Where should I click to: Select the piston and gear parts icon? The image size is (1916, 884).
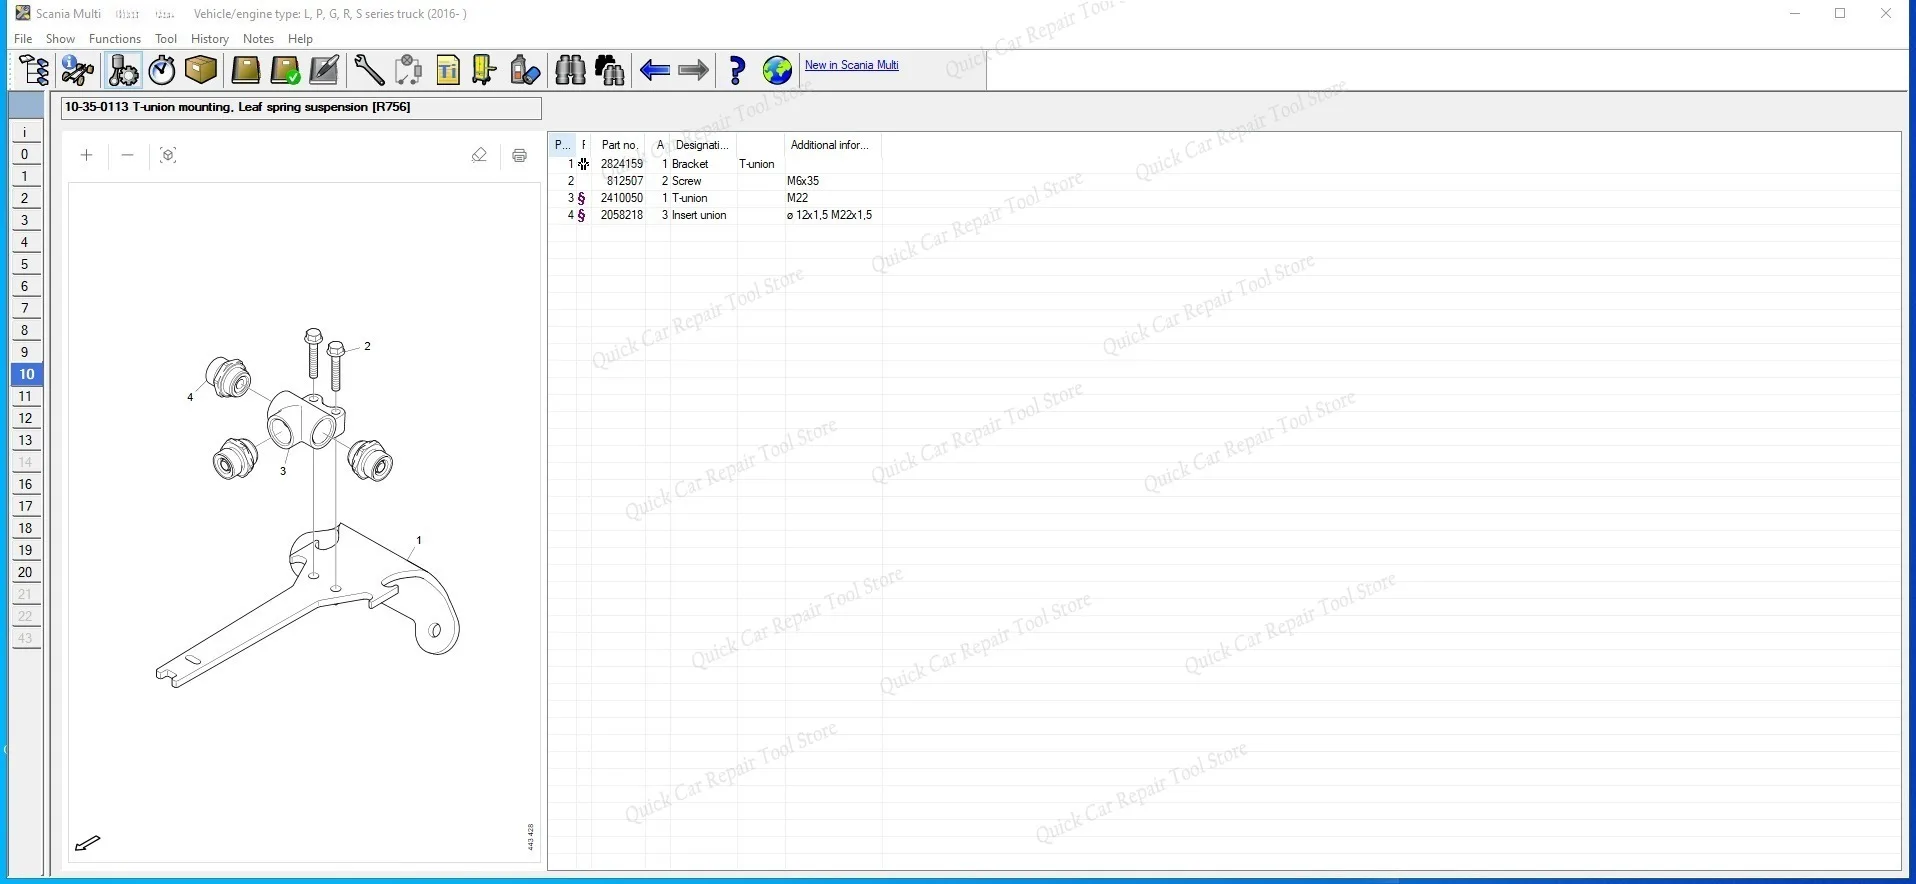pos(123,70)
